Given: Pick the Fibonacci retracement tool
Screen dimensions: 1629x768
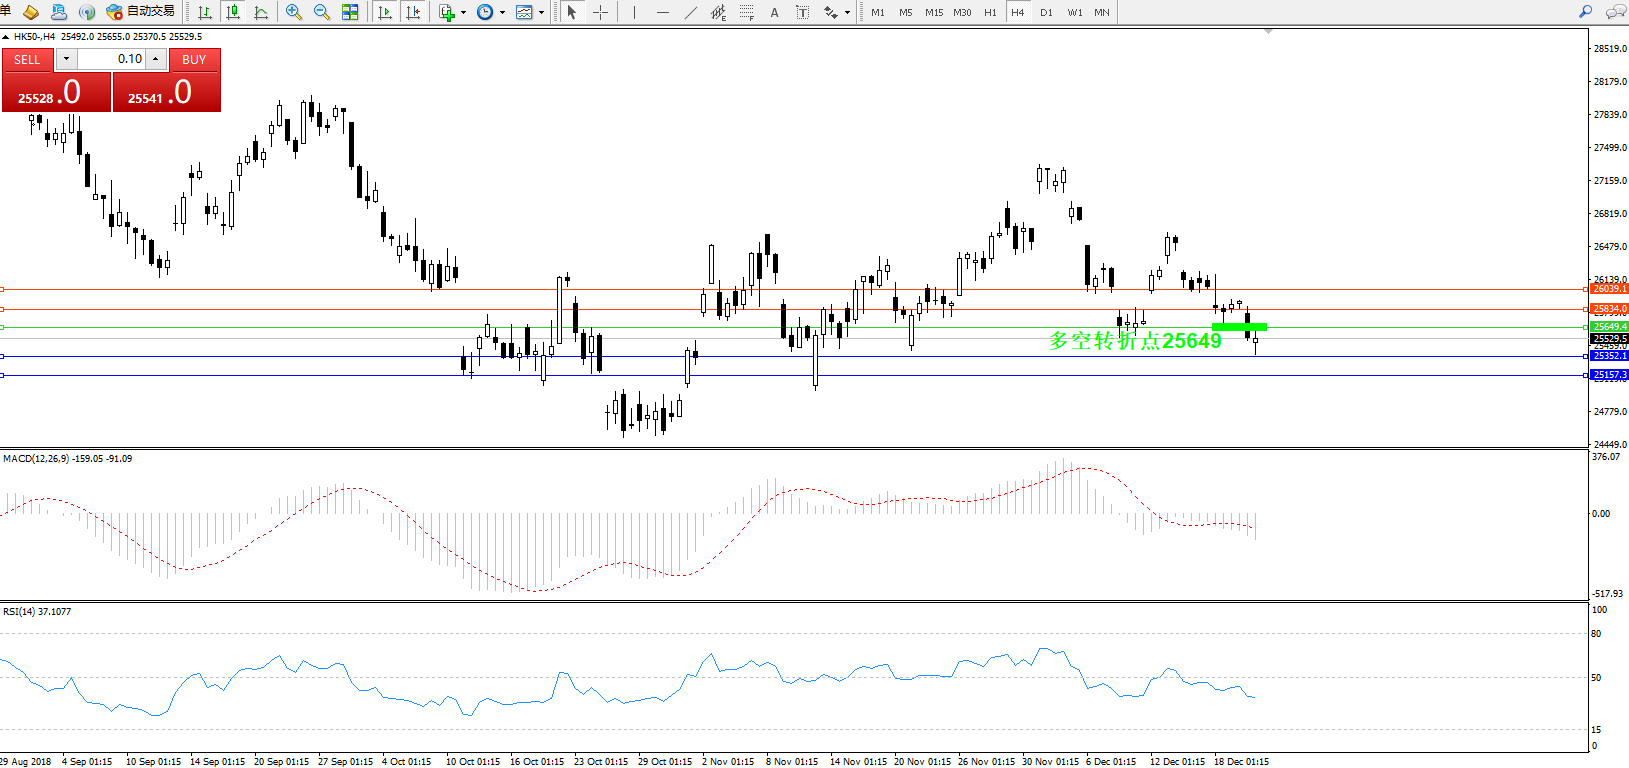Looking at the screenshot, I should click(747, 12).
